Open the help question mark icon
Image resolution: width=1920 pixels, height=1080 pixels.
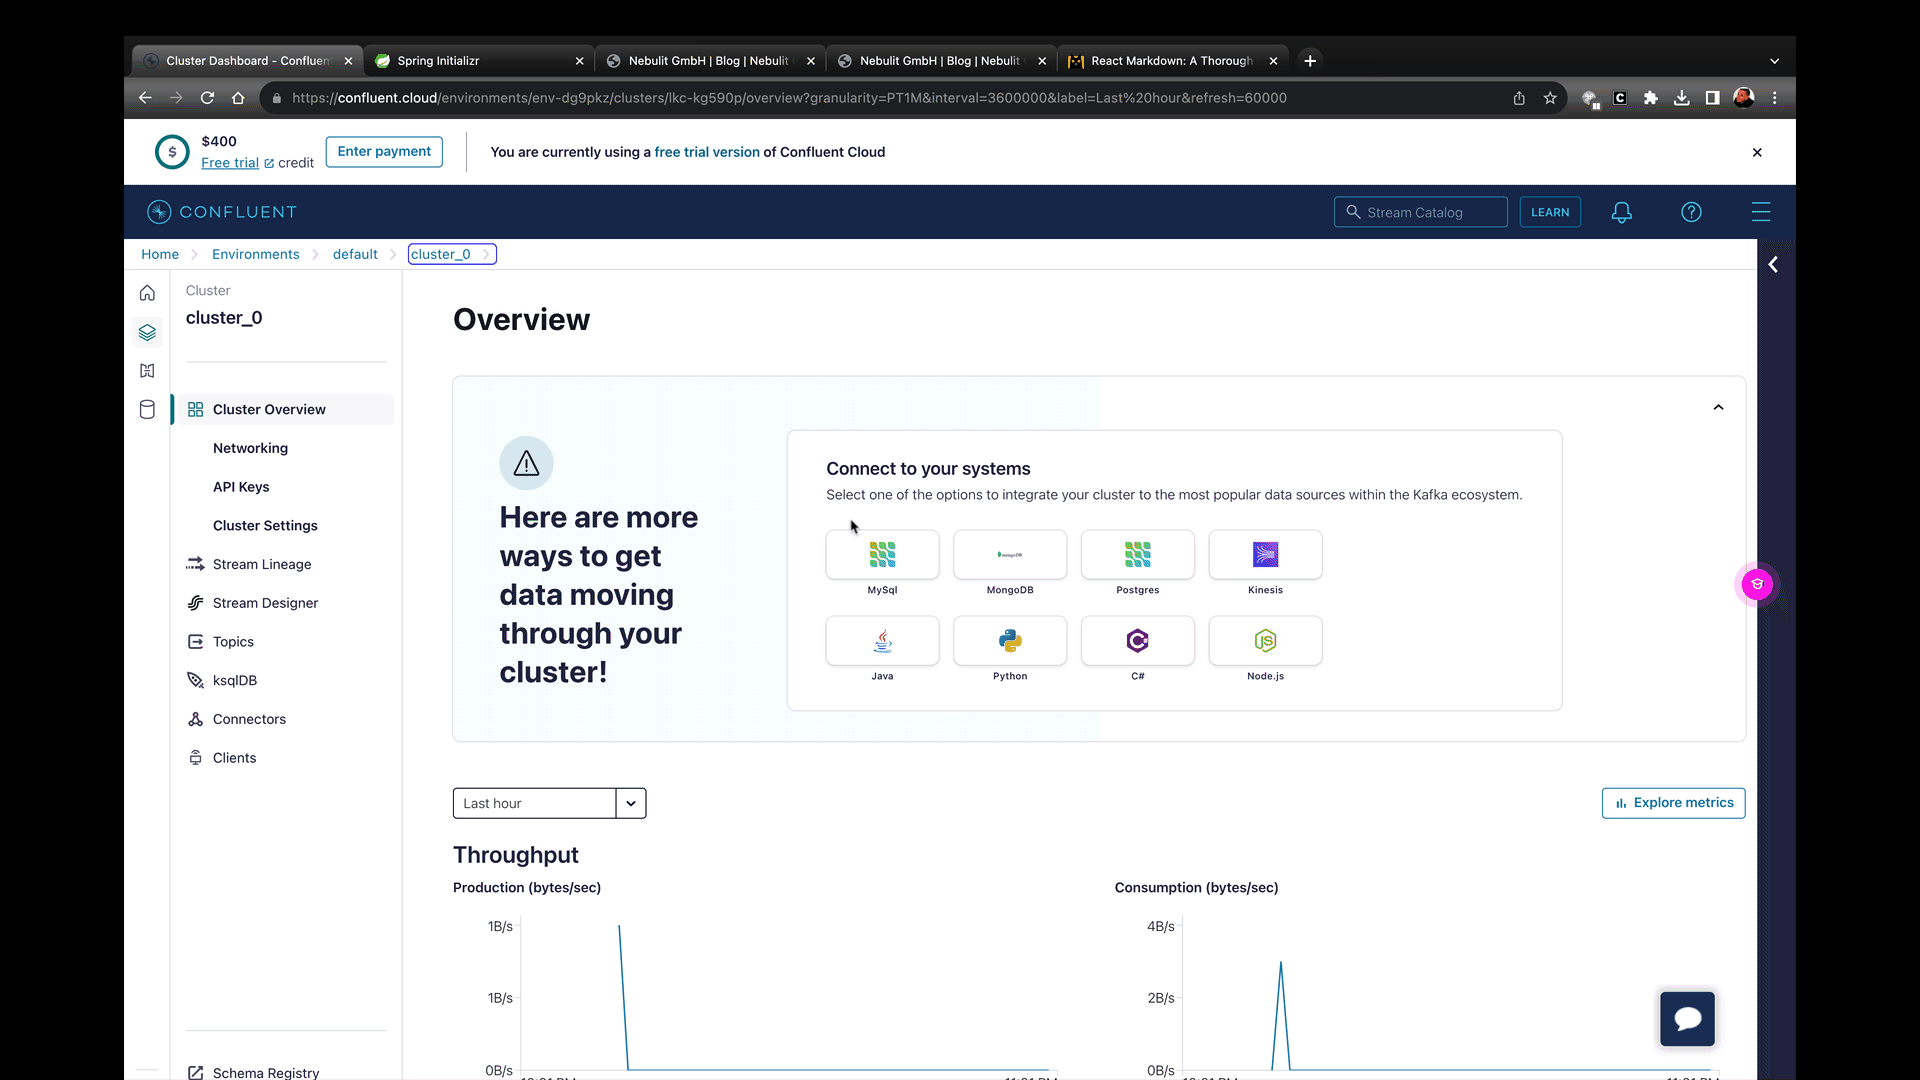[1691, 212]
